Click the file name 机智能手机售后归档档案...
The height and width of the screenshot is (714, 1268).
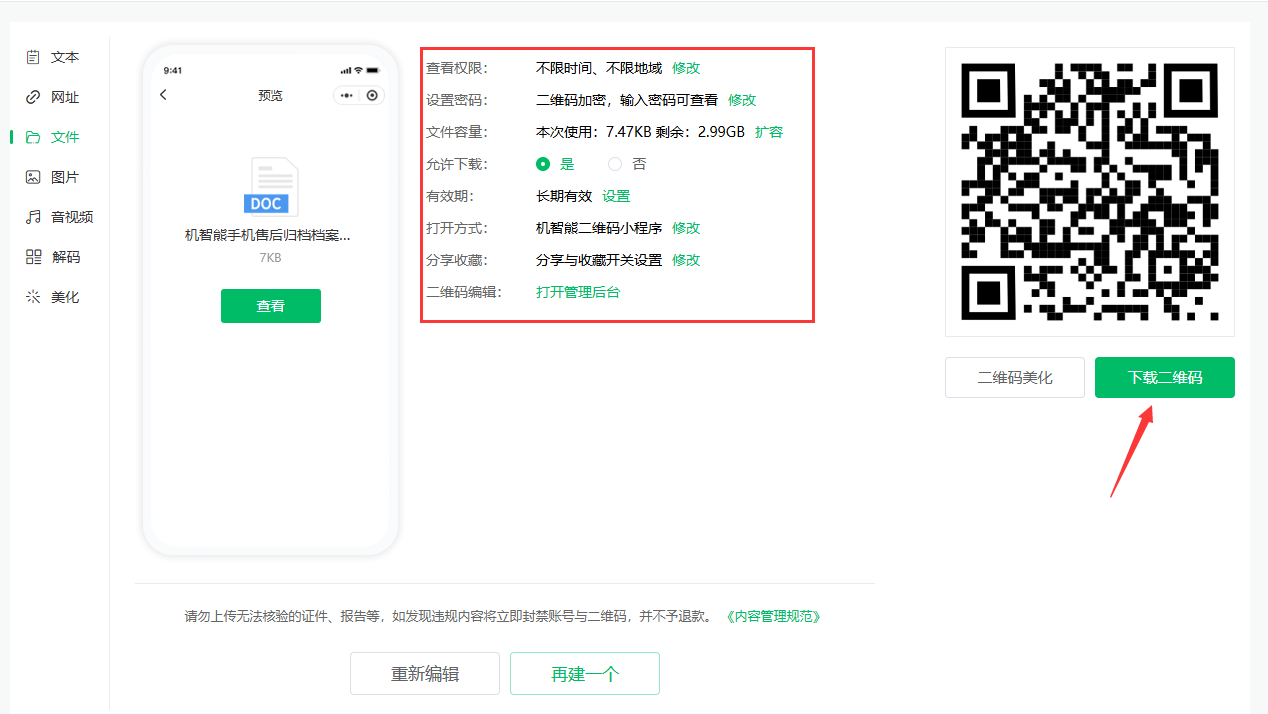point(268,235)
